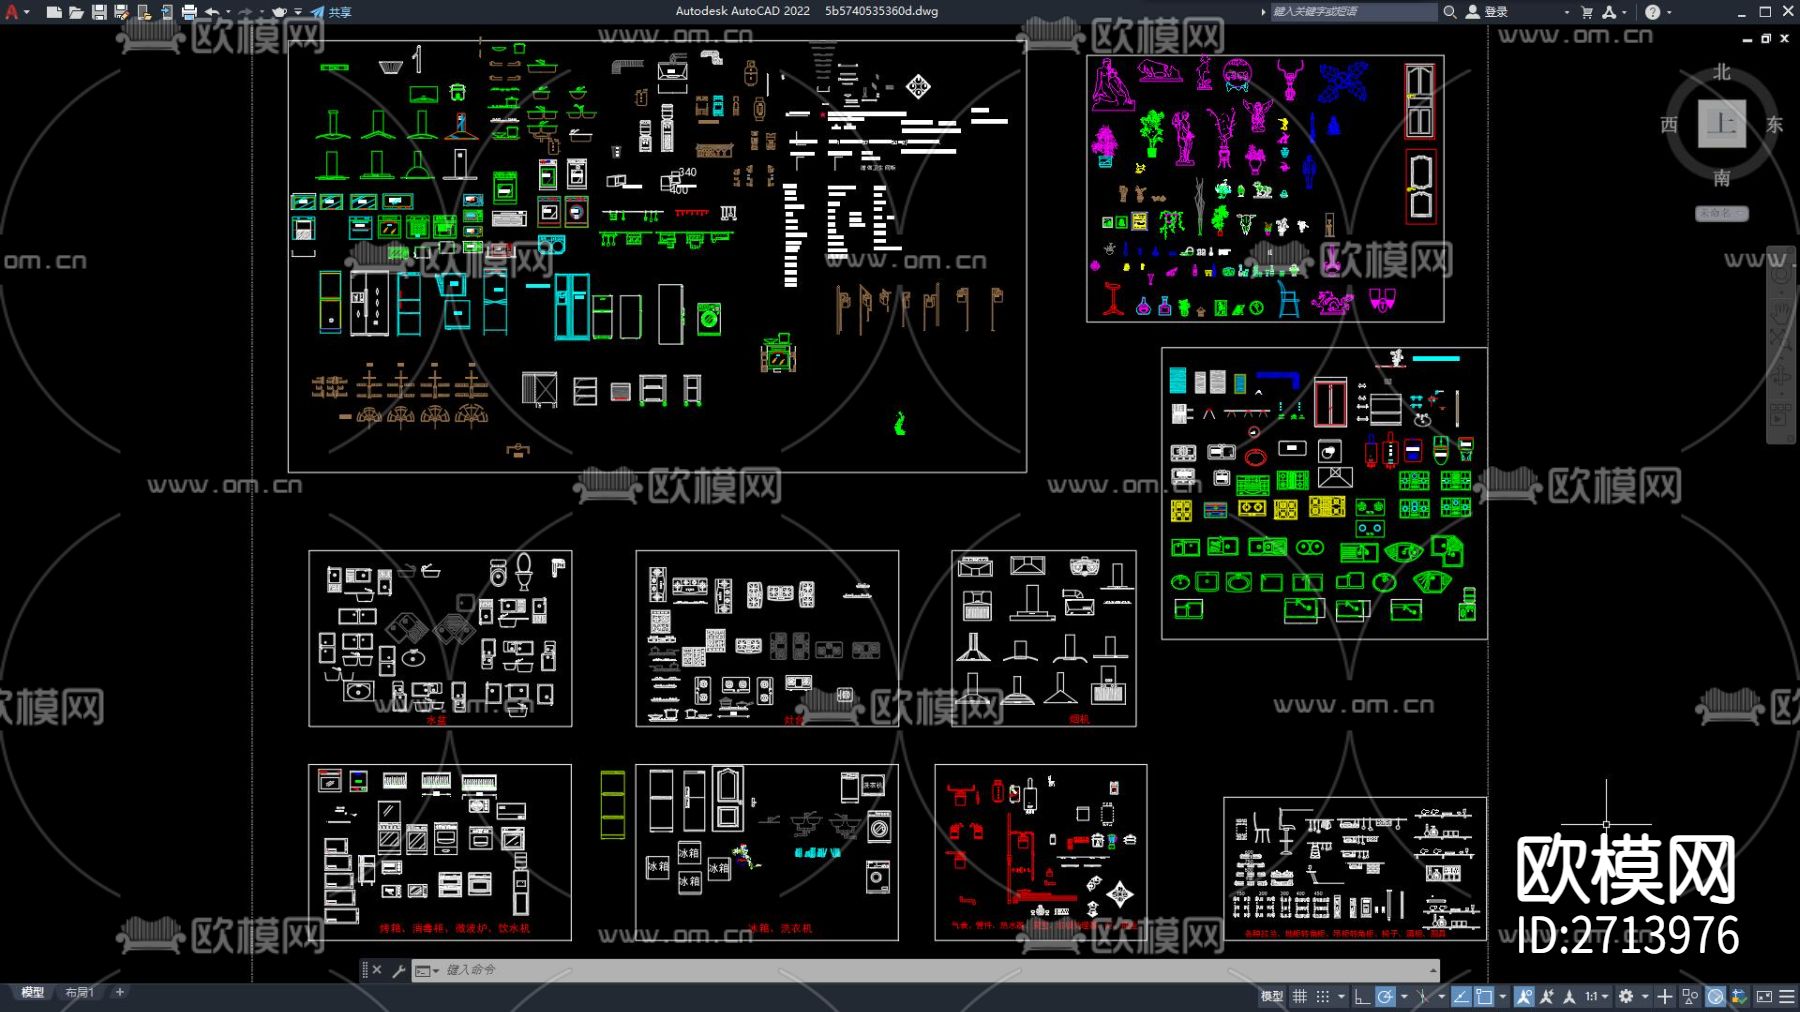Click the Save As icon

pyautogui.click(x=121, y=12)
